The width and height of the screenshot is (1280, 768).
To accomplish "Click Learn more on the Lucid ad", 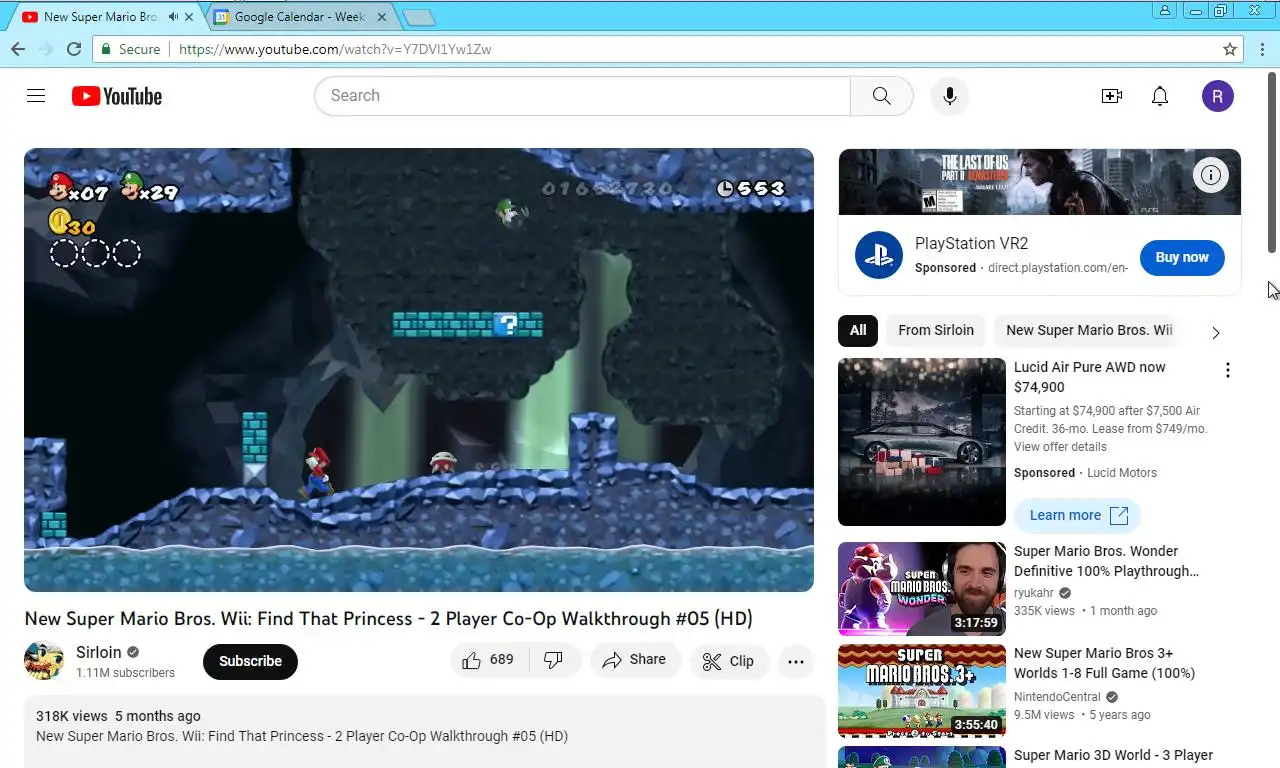I will [x=1078, y=515].
